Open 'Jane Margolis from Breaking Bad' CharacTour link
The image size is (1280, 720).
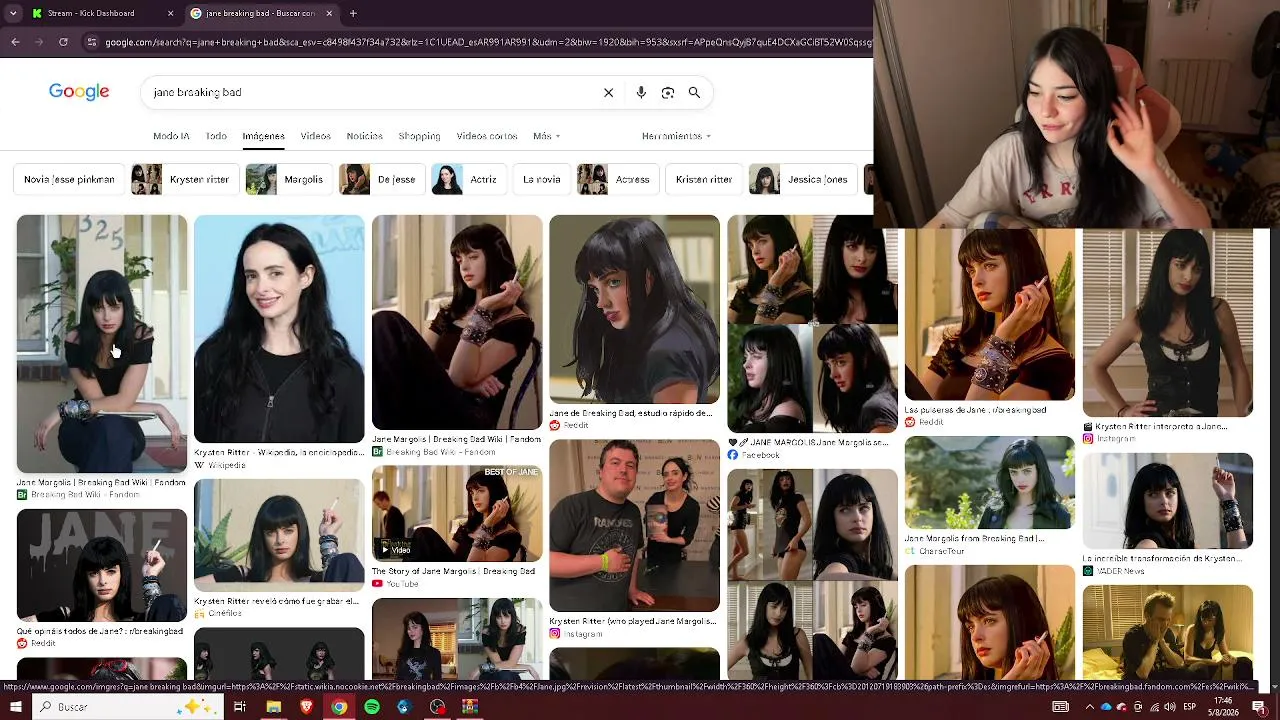click(974, 538)
